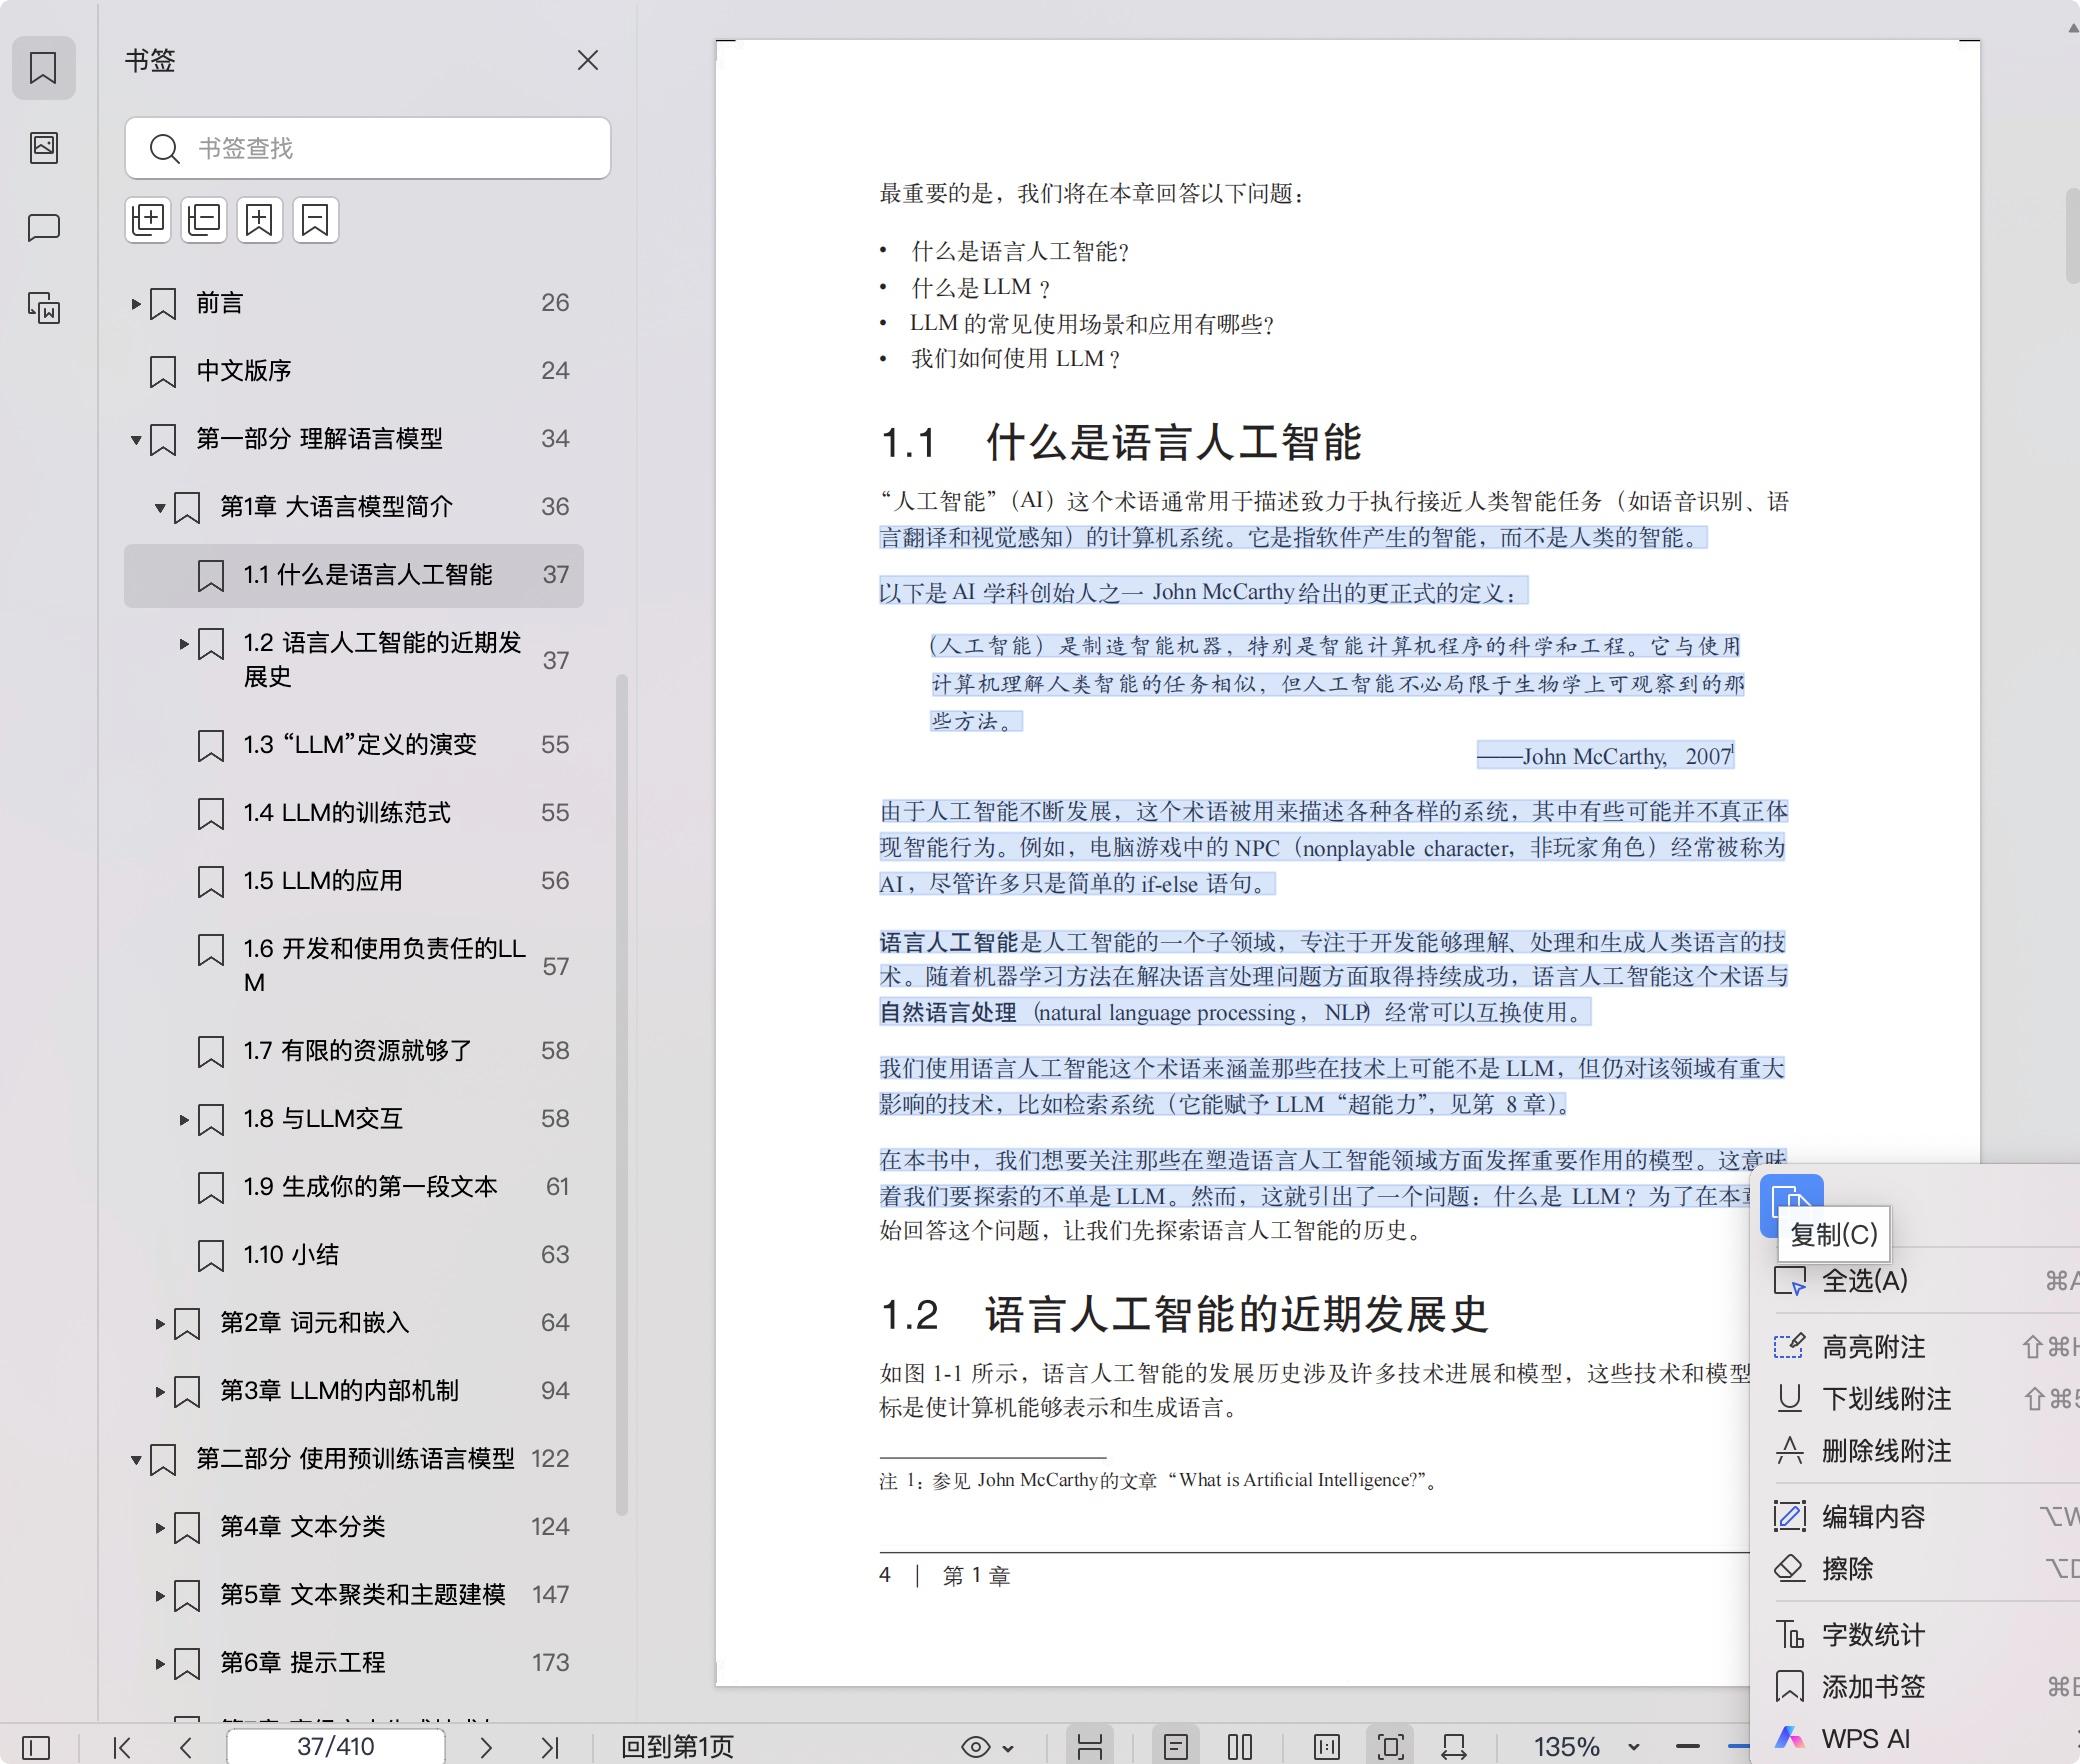The height and width of the screenshot is (1764, 2080).
Task: Click 回到第1页 button
Action: click(x=677, y=1747)
